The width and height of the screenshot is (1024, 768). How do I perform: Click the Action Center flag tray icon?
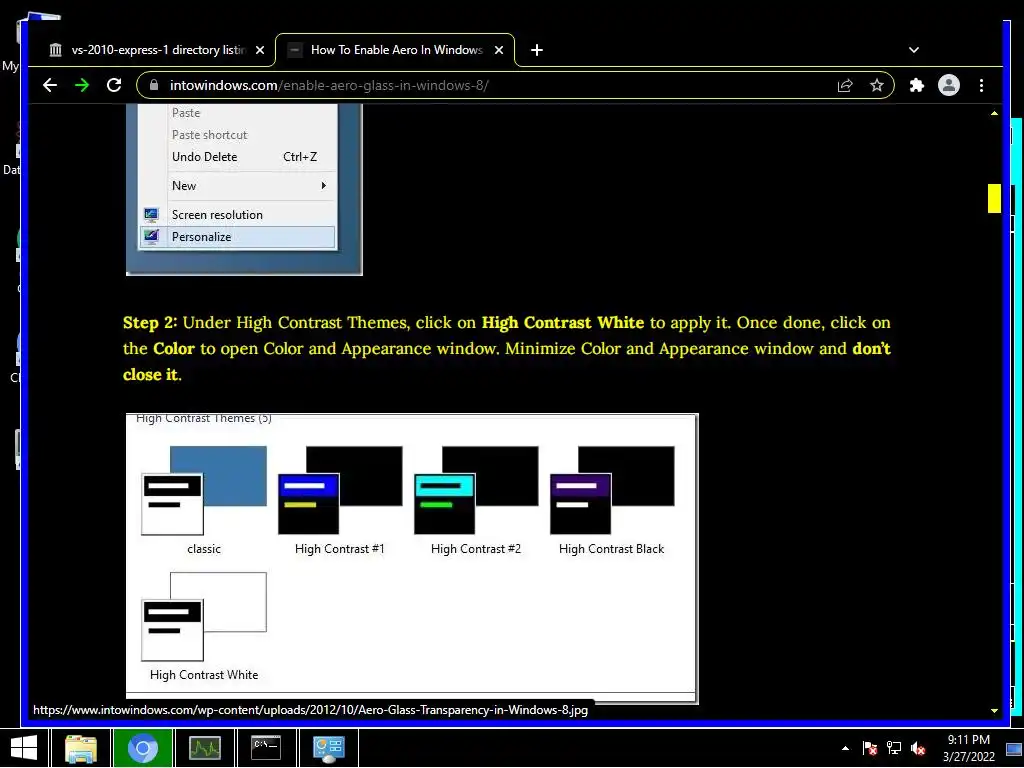(x=869, y=748)
